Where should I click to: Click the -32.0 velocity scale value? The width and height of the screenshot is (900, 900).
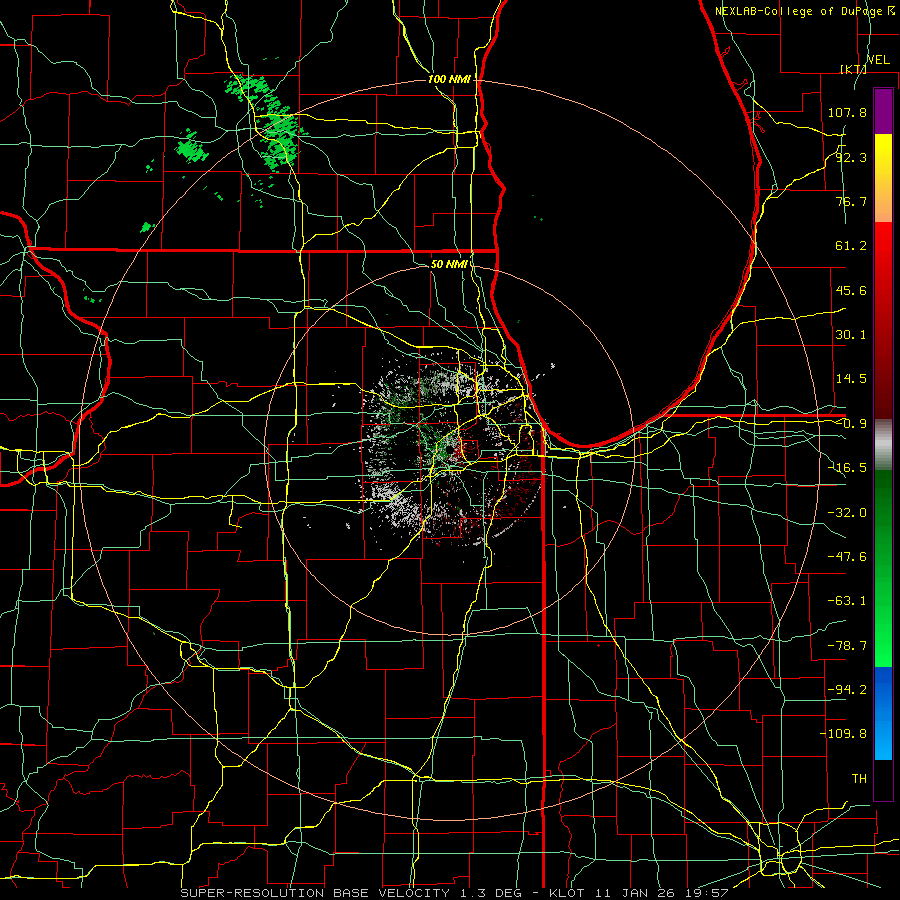point(847,513)
